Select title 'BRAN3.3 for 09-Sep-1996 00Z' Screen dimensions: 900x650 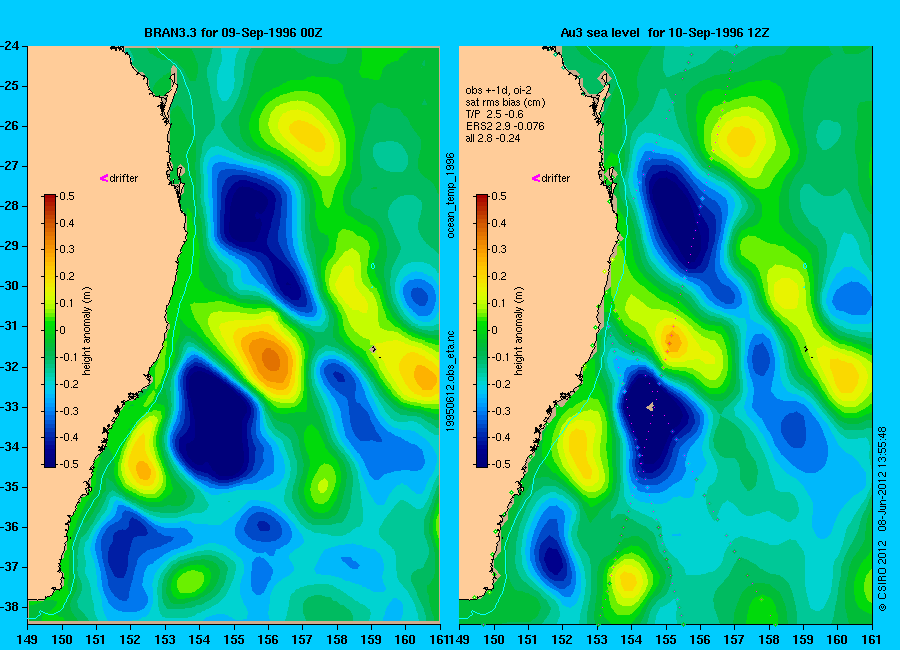pyautogui.click(x=233, y=33)
